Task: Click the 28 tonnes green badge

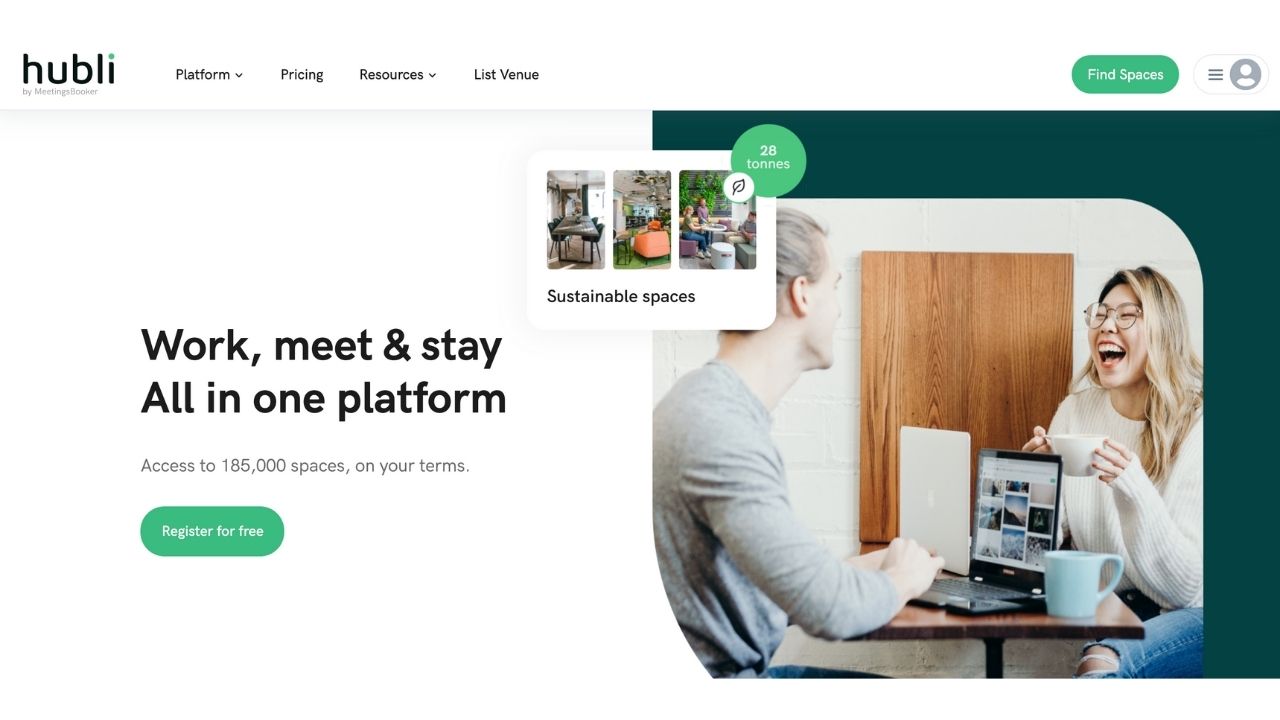Action: tap(768, 158)
